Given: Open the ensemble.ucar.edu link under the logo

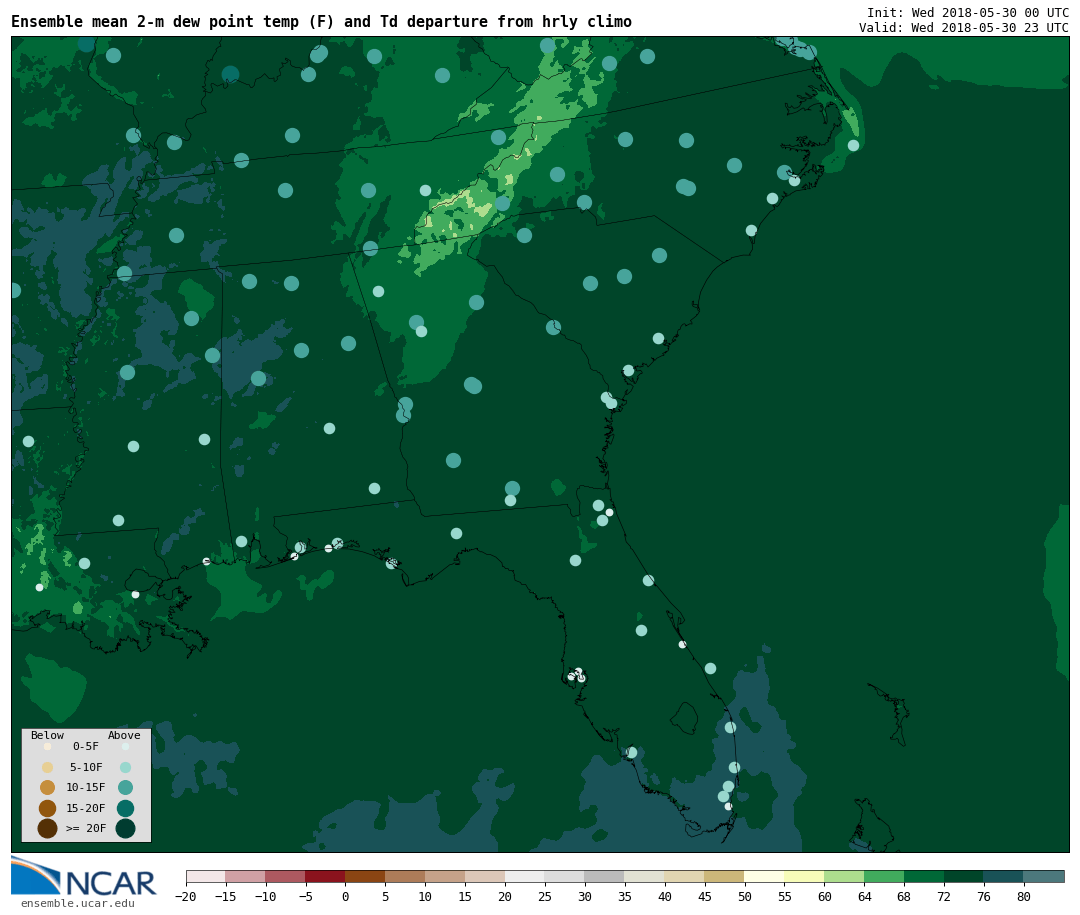Looking at the screenshot, I should coord(78,903).
